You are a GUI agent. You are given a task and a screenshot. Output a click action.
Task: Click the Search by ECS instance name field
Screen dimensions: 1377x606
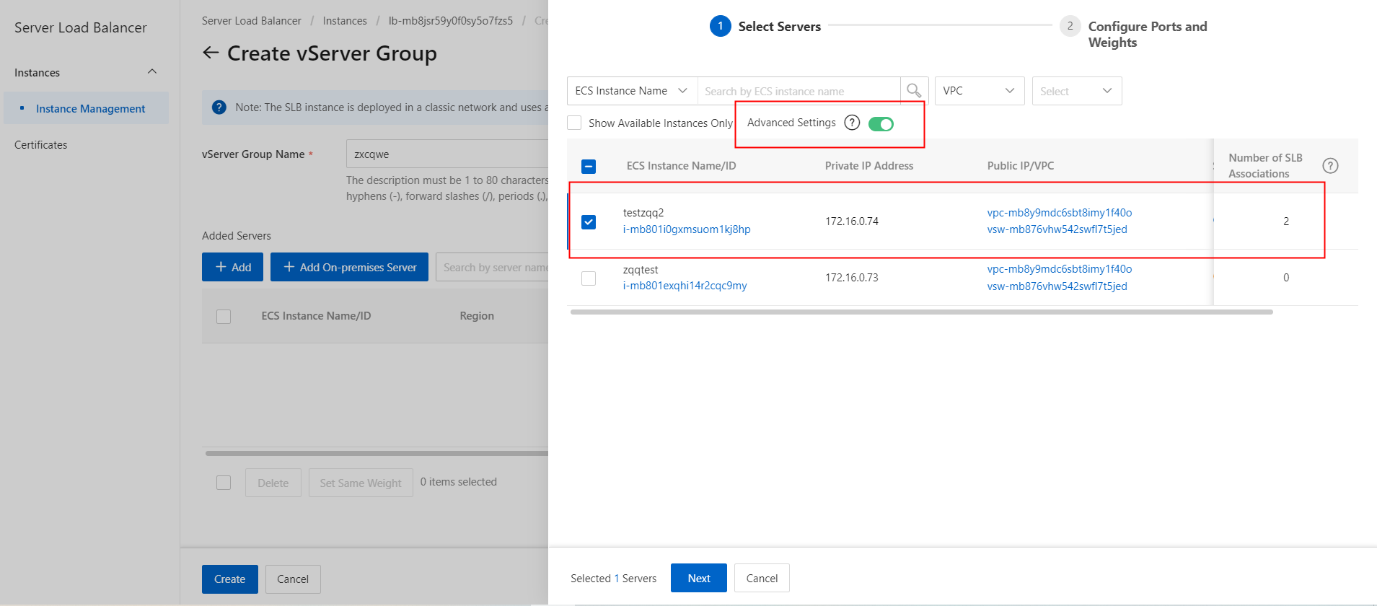click(799, 91)
